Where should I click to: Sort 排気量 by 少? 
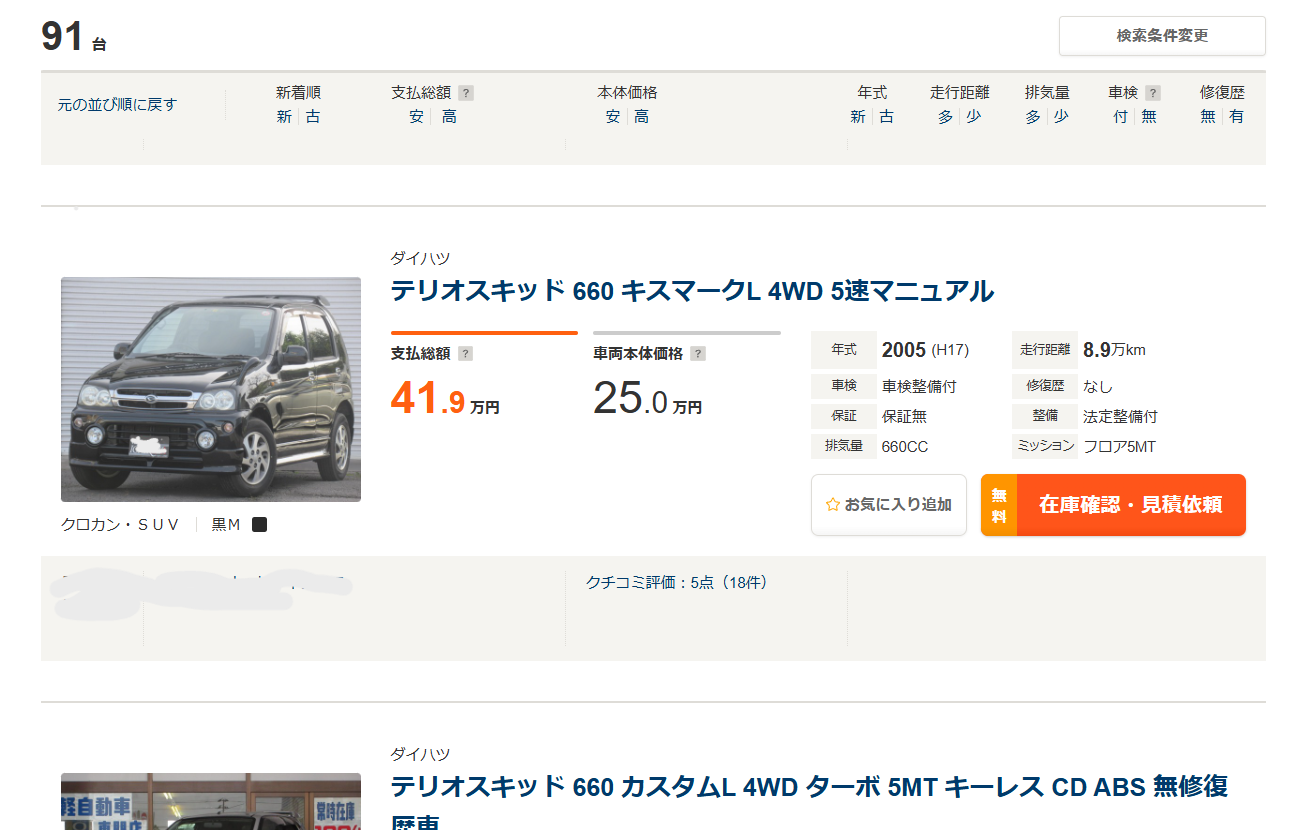pyautogui.click(x=1061, y=116)
